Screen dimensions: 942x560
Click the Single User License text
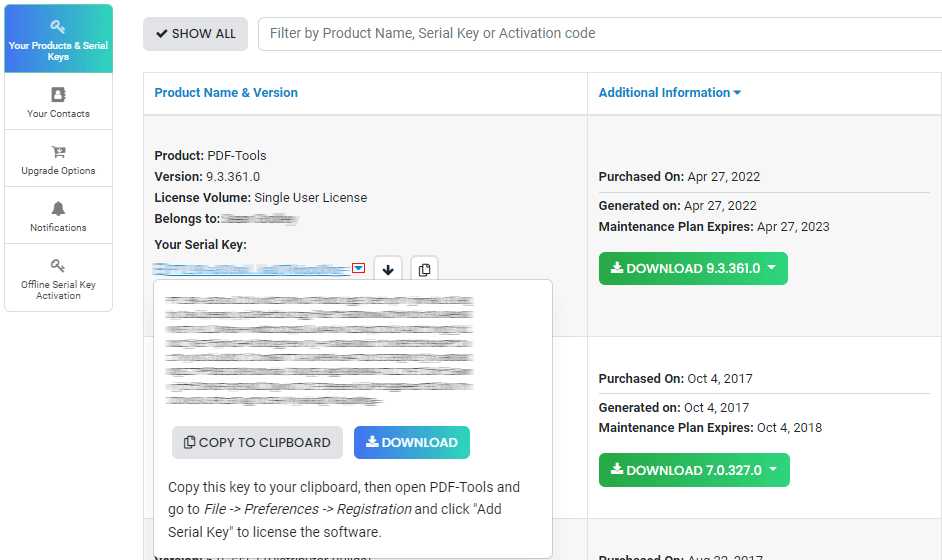click(311, 198)
